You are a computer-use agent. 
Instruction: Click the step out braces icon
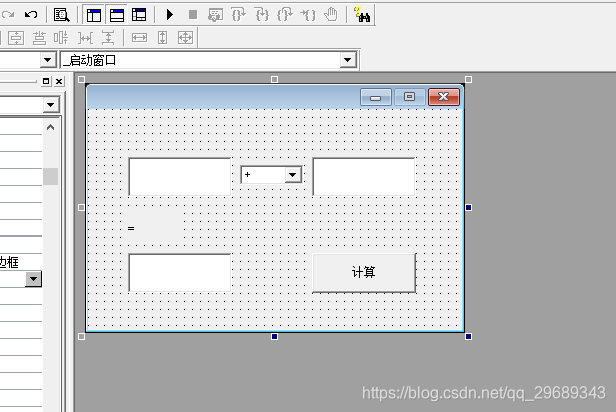click(x=285, y=15)
